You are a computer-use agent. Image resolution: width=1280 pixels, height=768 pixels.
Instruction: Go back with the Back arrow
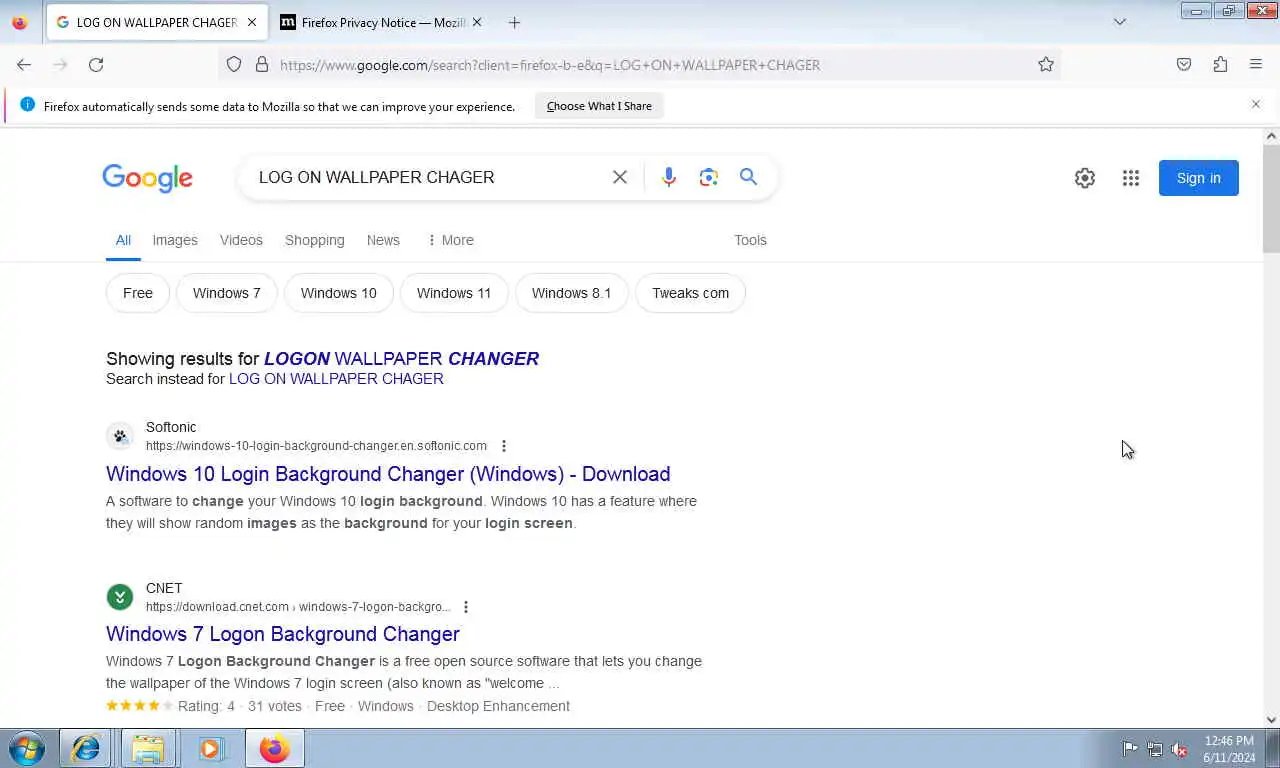click(24, 64)
